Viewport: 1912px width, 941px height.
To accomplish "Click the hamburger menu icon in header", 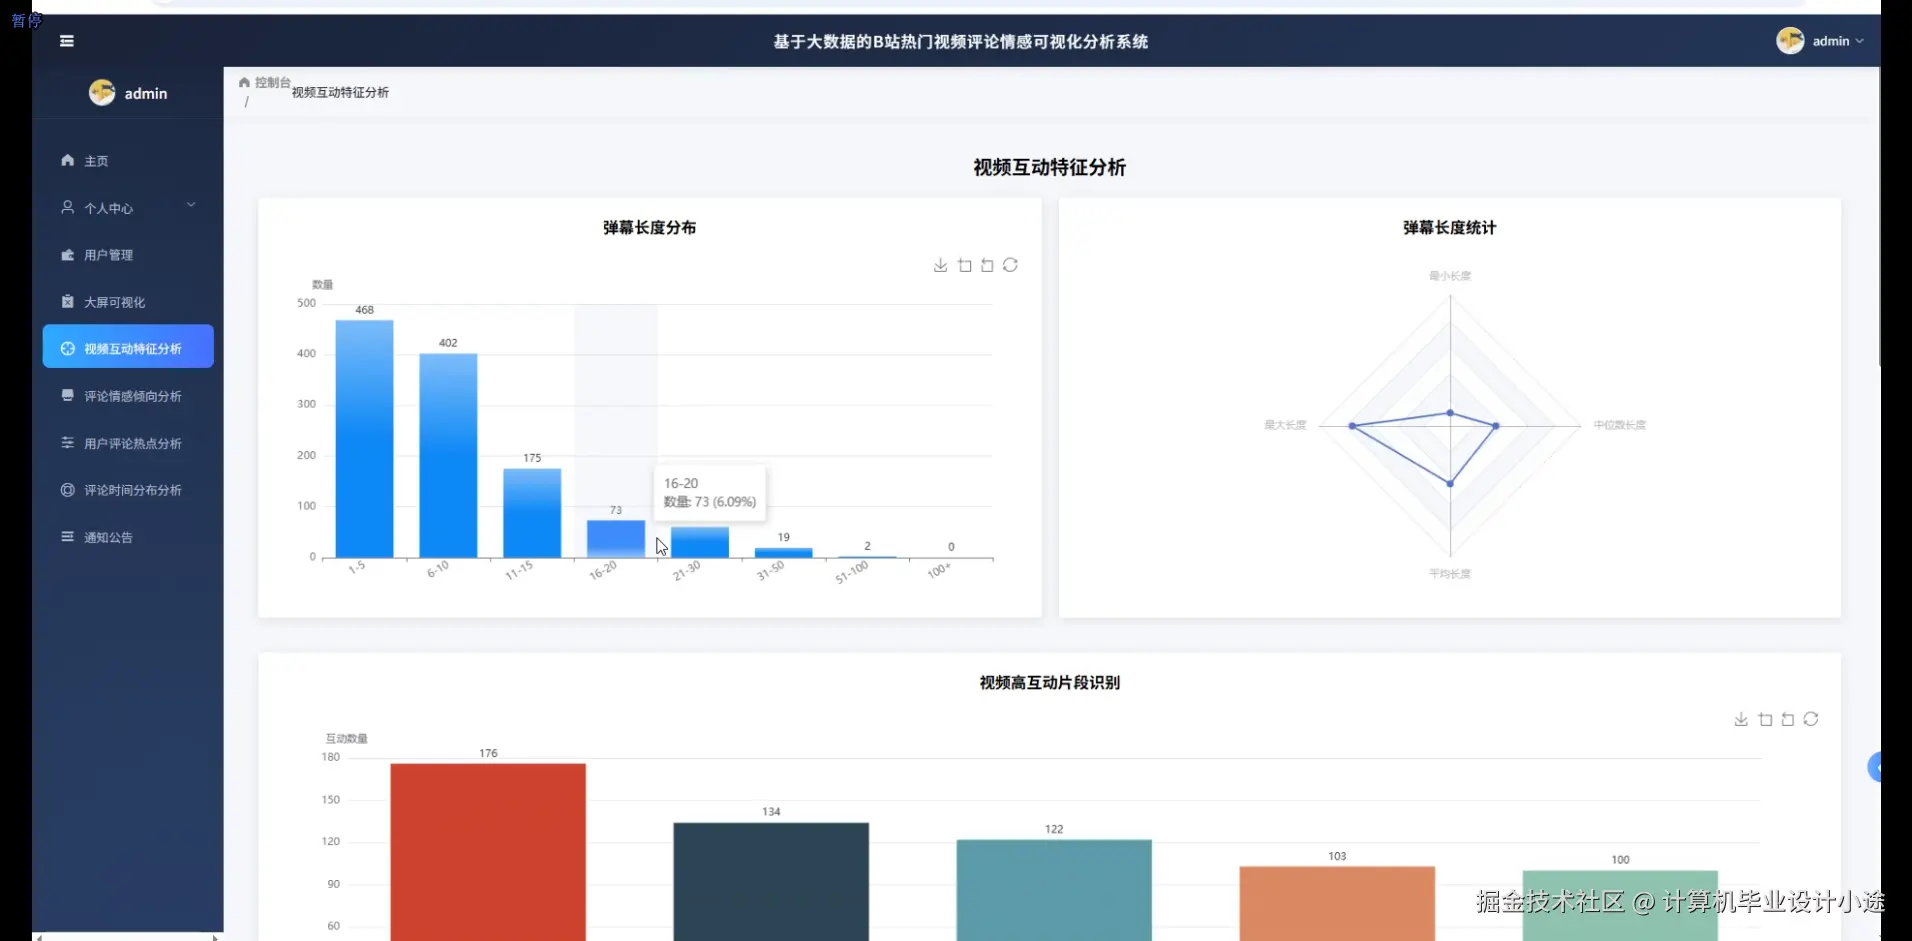I will click(x=67, y=41).
